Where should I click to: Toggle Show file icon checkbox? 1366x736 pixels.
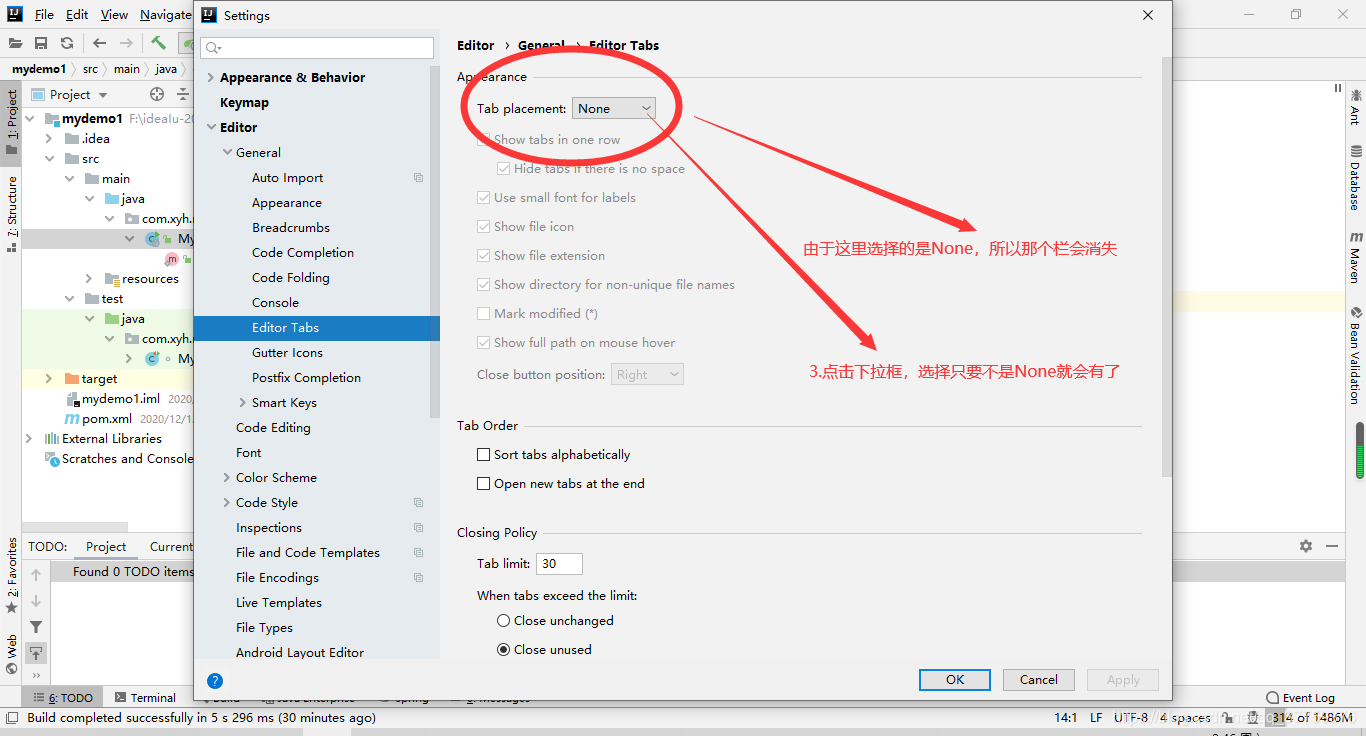(484, 227)
